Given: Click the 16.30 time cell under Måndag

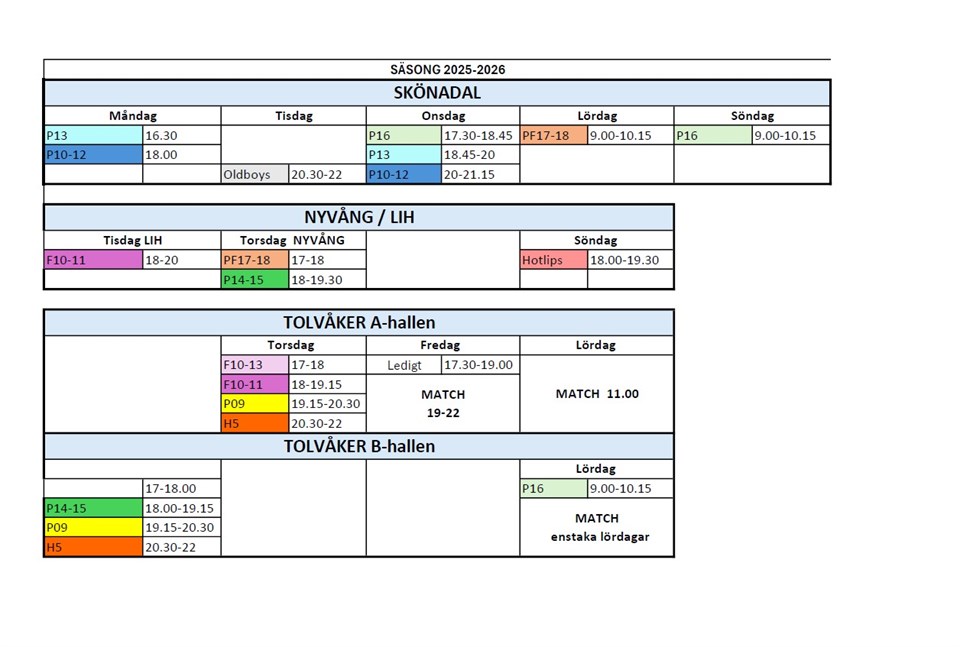Looking at the screenshot, I should coord(181,136).
